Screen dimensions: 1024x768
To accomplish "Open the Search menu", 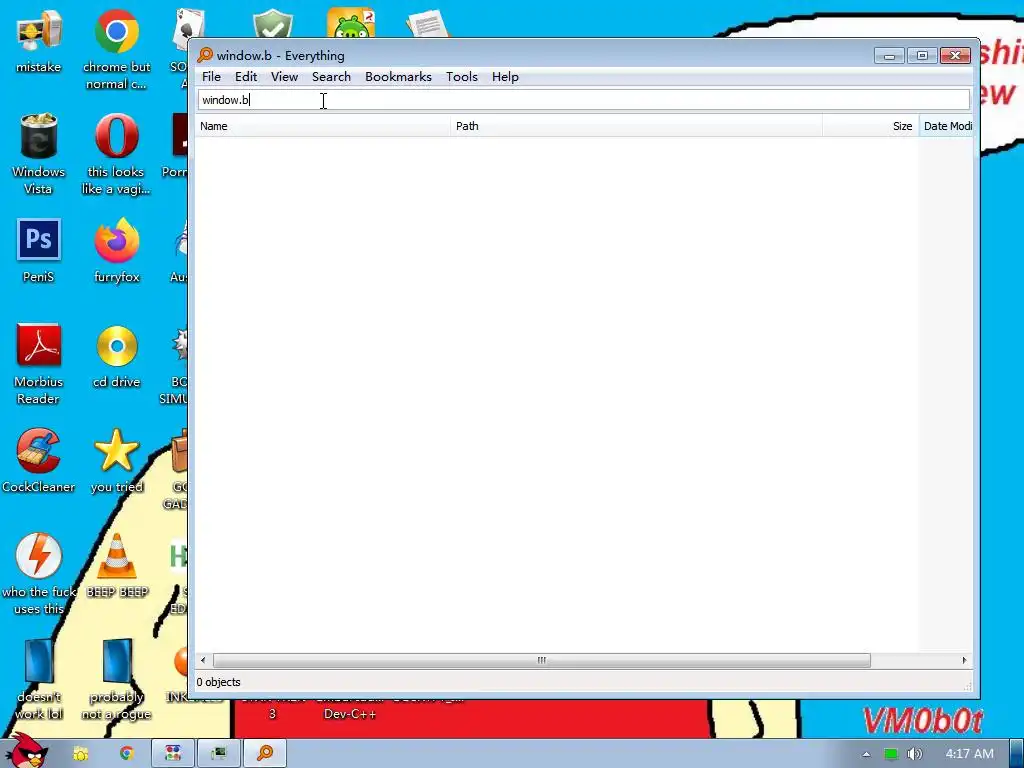I will [x=331, y=76].
